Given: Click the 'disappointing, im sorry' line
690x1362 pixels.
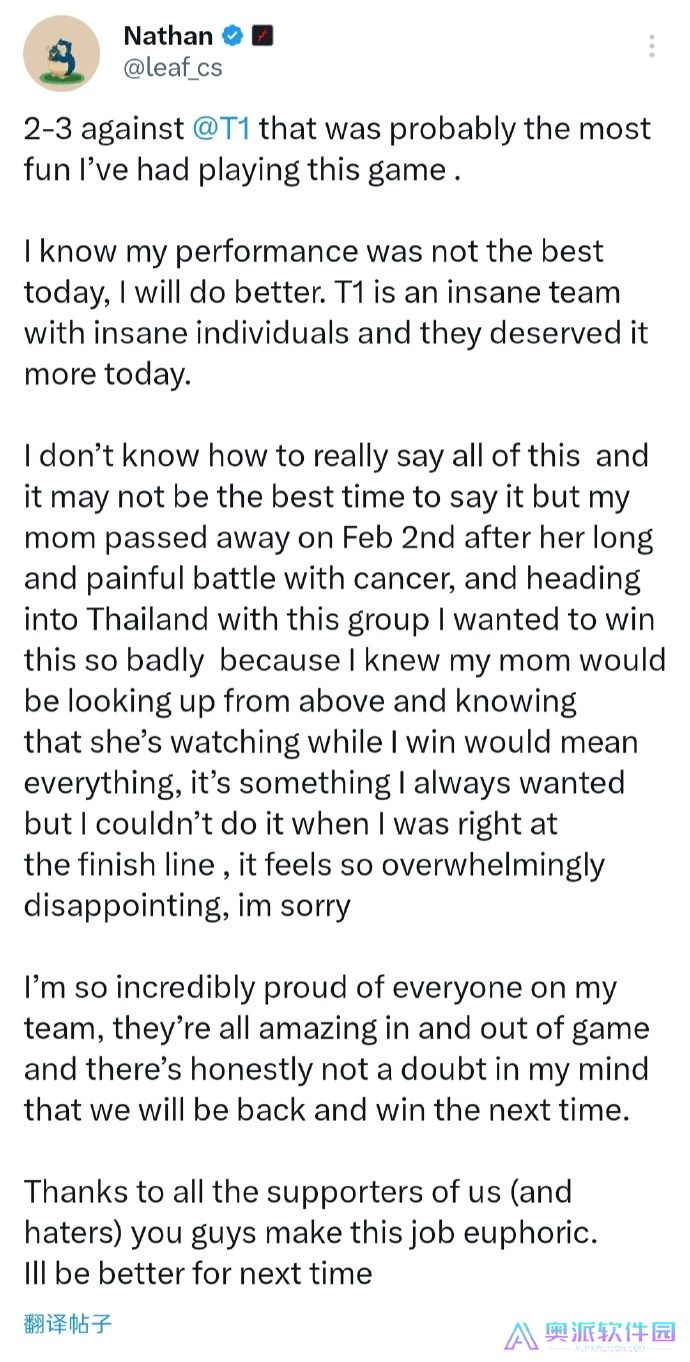Looking at the screenshot, I should coord(187,906).
